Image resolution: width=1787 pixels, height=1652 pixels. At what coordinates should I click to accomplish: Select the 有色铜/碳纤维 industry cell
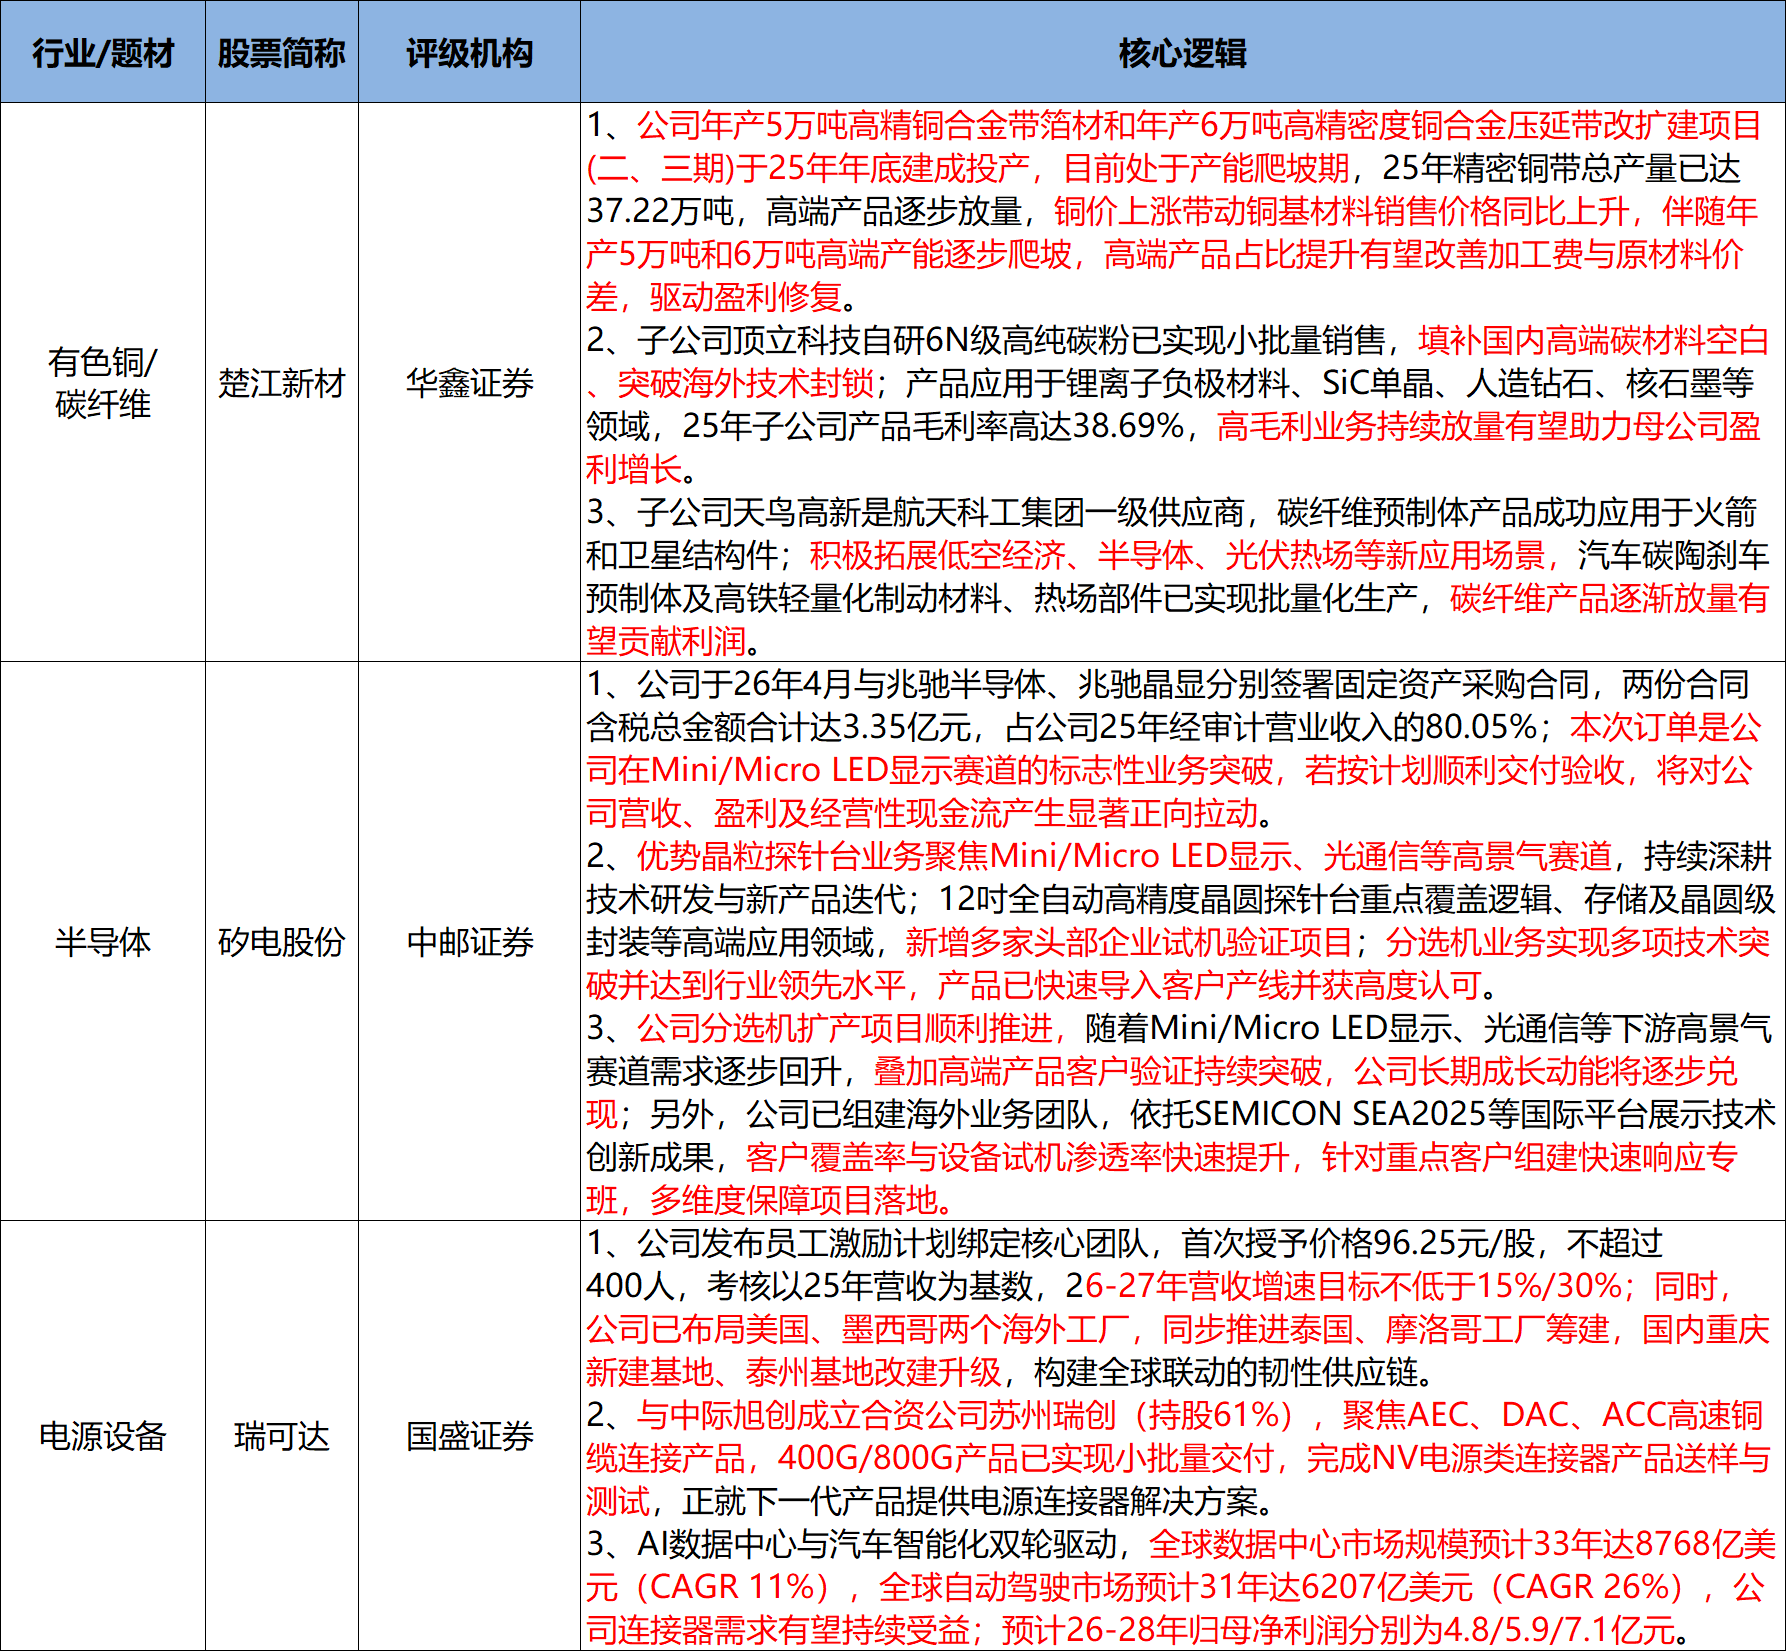[x=103, y=382]
